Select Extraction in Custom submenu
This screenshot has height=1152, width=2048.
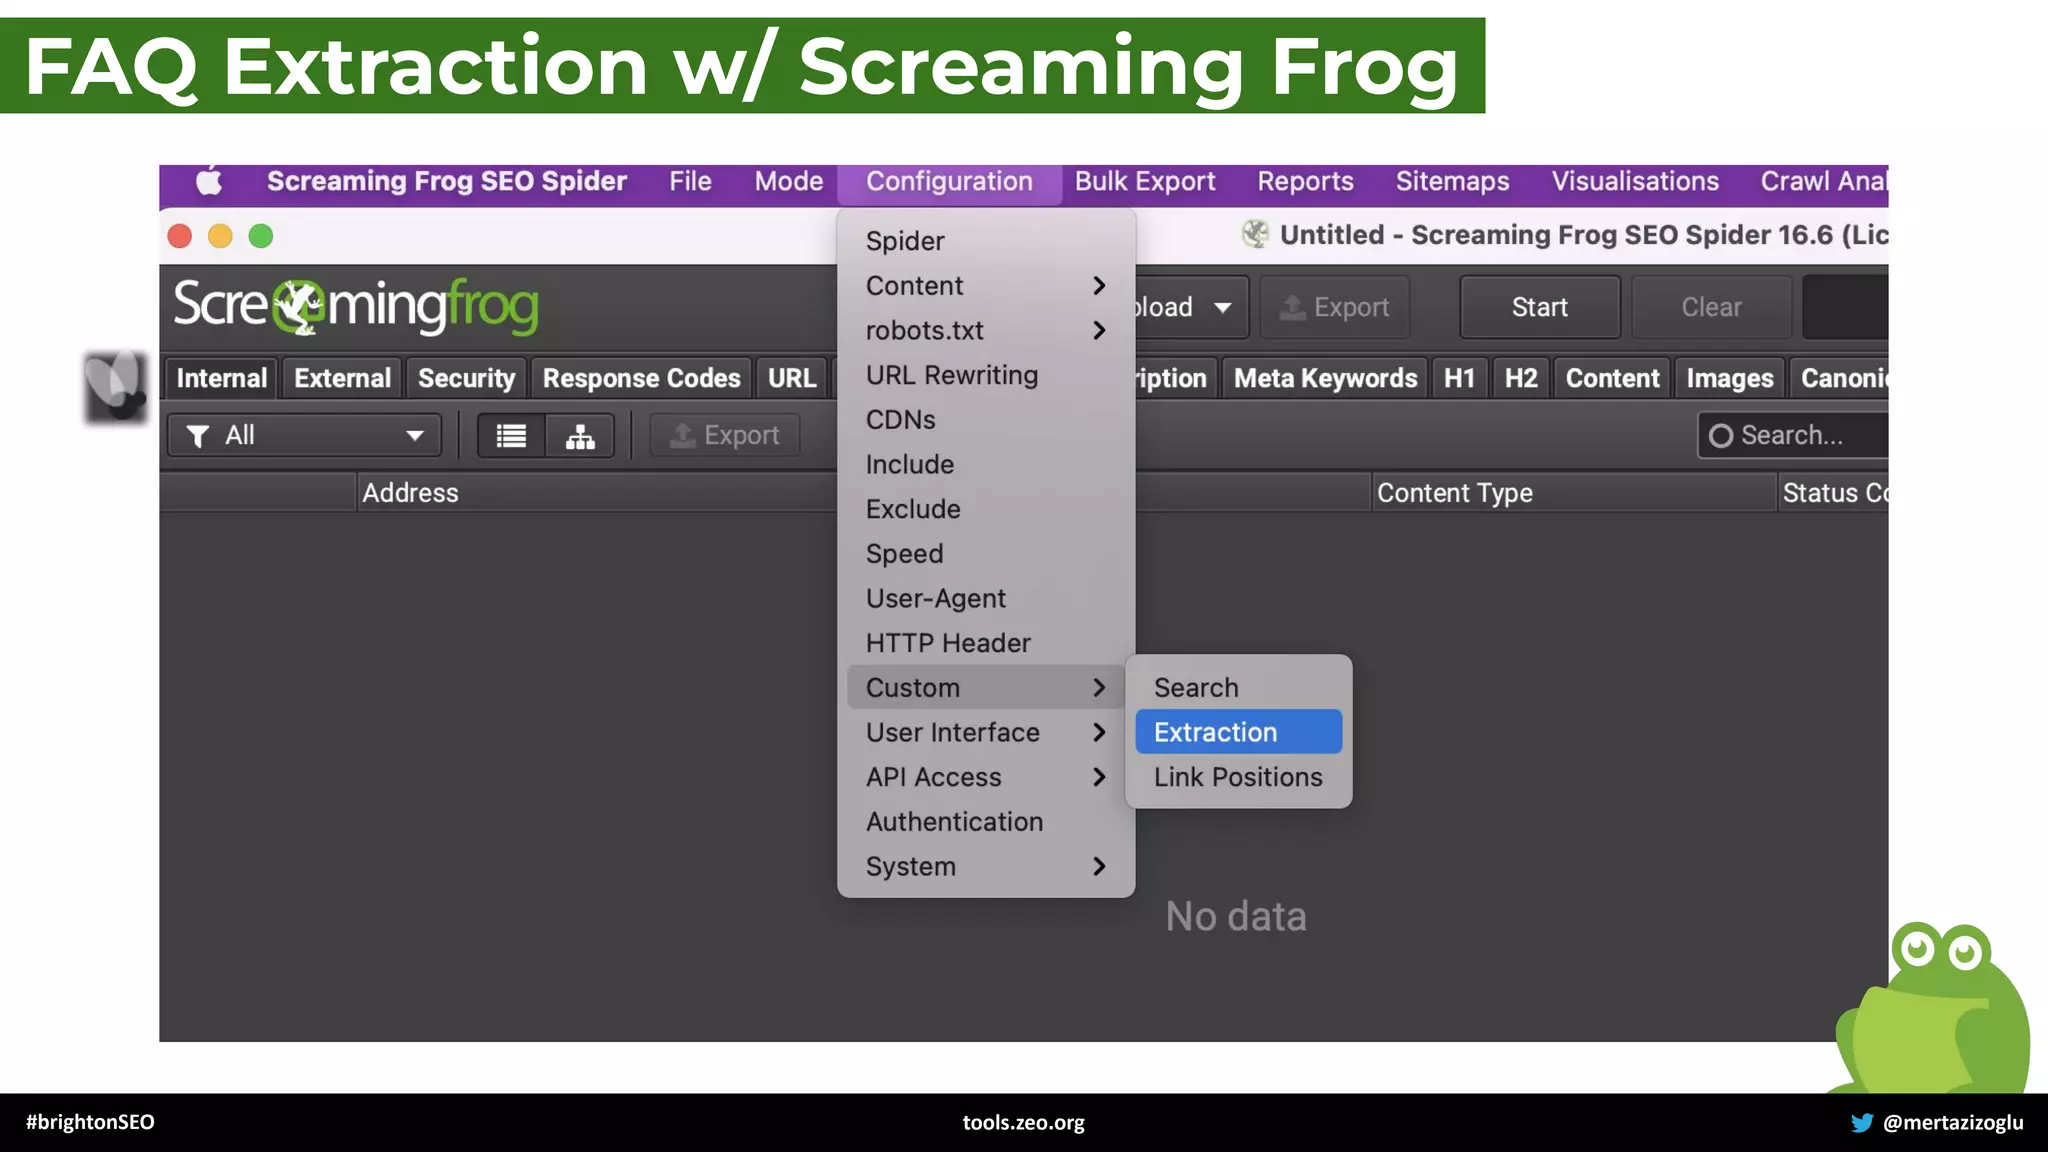tap(1238, 732)
